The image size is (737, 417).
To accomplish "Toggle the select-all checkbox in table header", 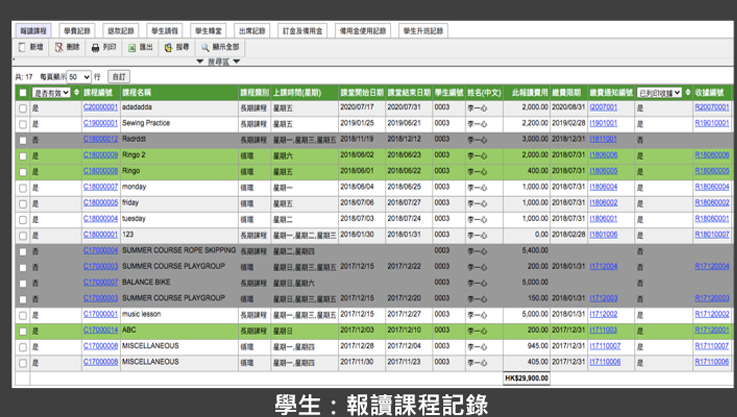I will tap(23, 93).
